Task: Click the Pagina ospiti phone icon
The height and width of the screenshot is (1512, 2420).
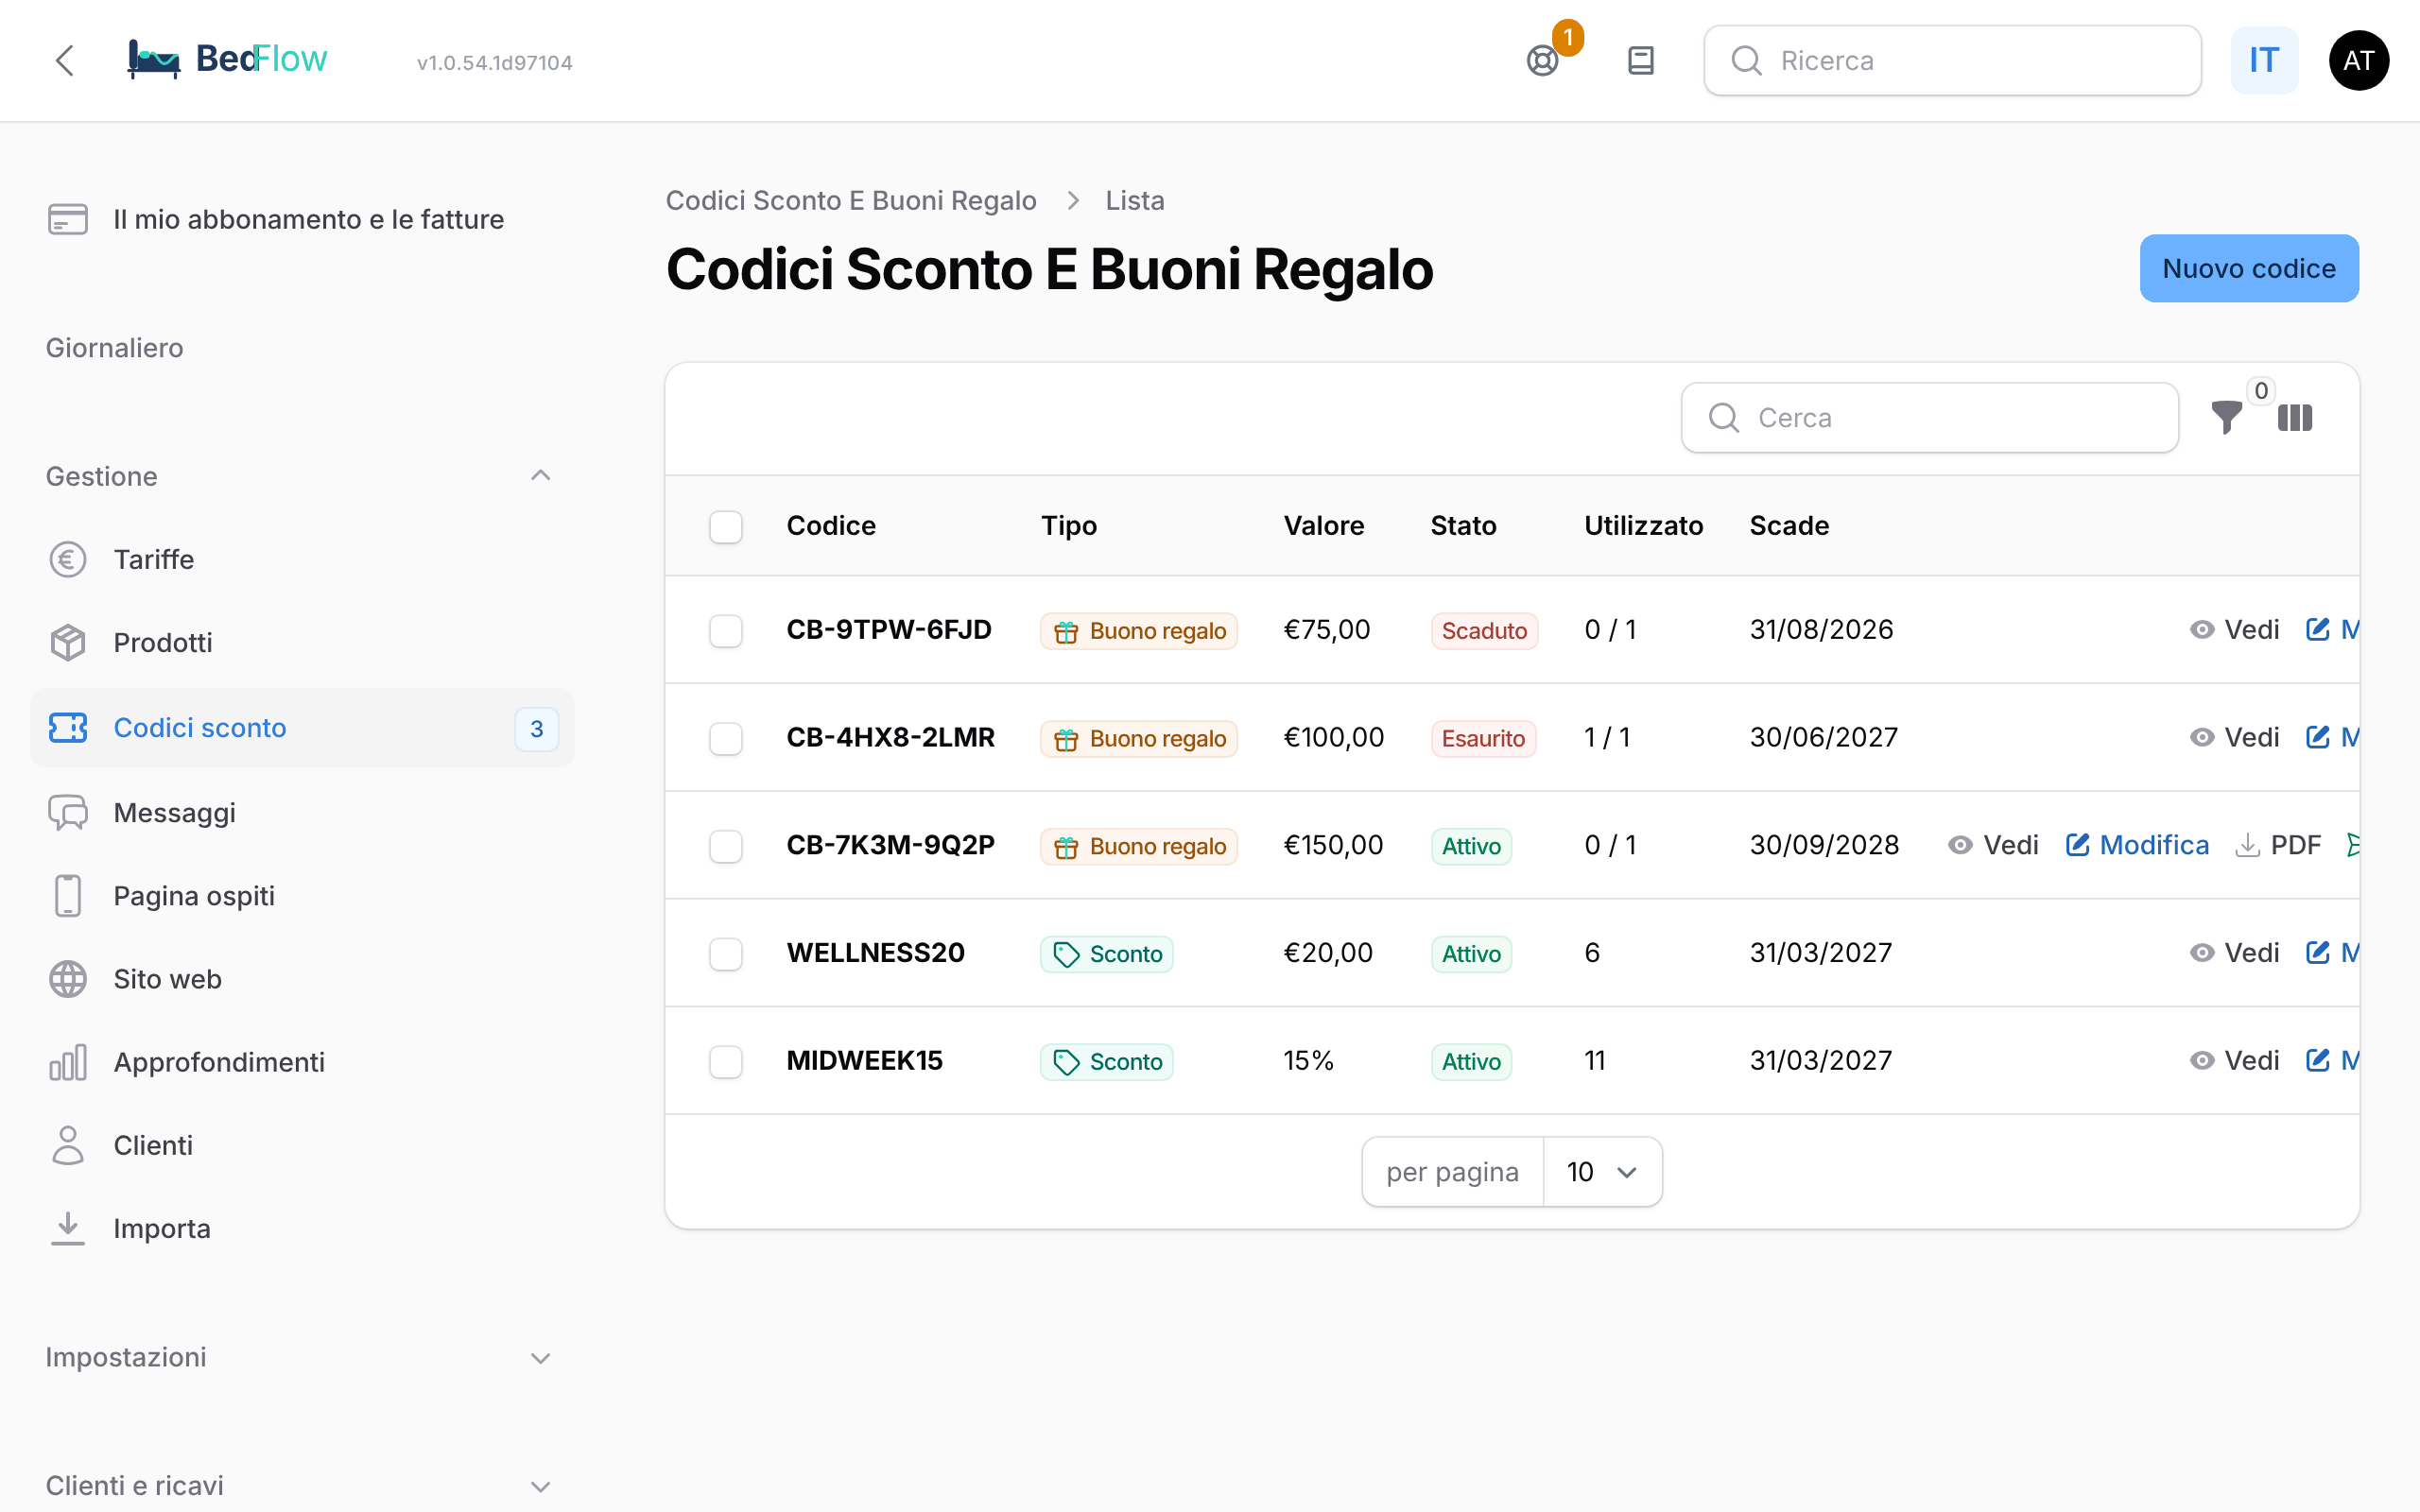Action: [68, 896]
